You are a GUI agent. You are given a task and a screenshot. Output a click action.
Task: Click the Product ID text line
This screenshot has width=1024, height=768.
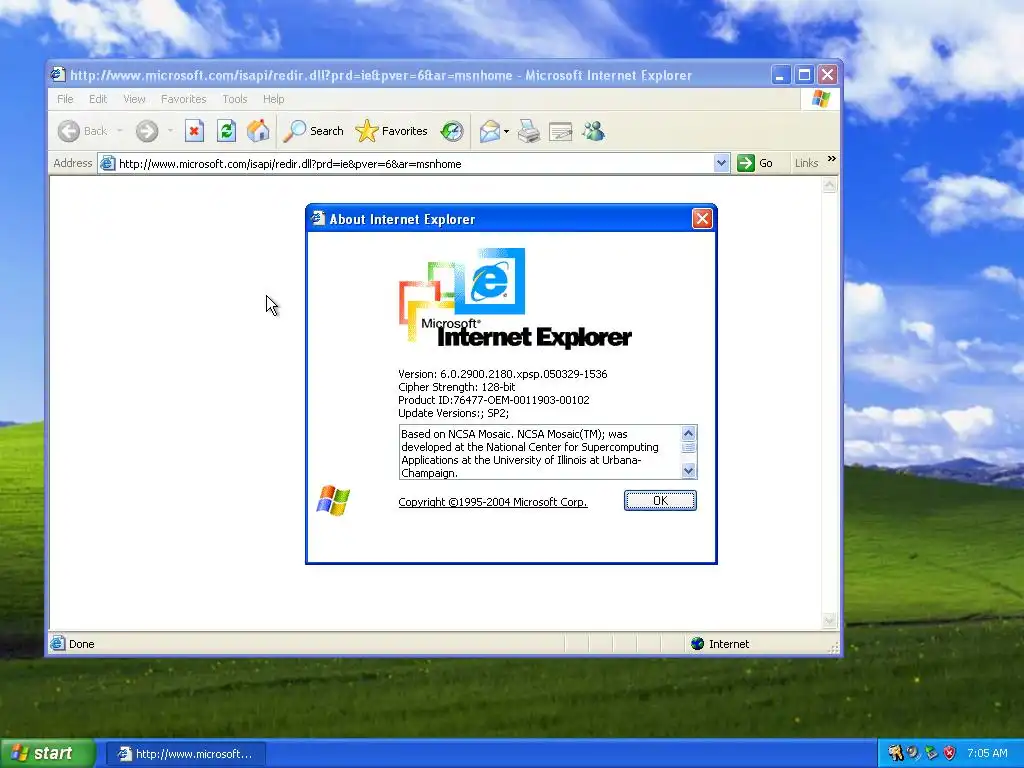(494, 400)
